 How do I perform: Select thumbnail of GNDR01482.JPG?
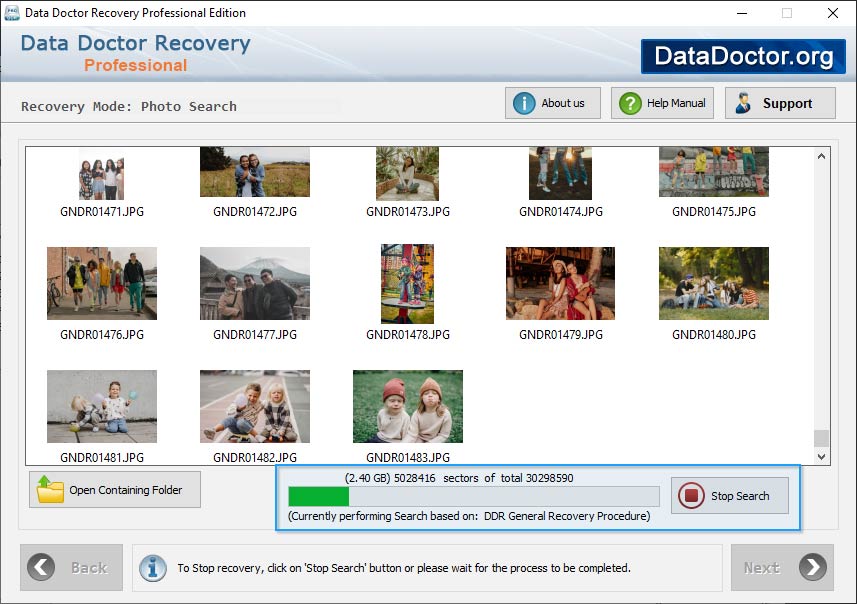point(255,406)
